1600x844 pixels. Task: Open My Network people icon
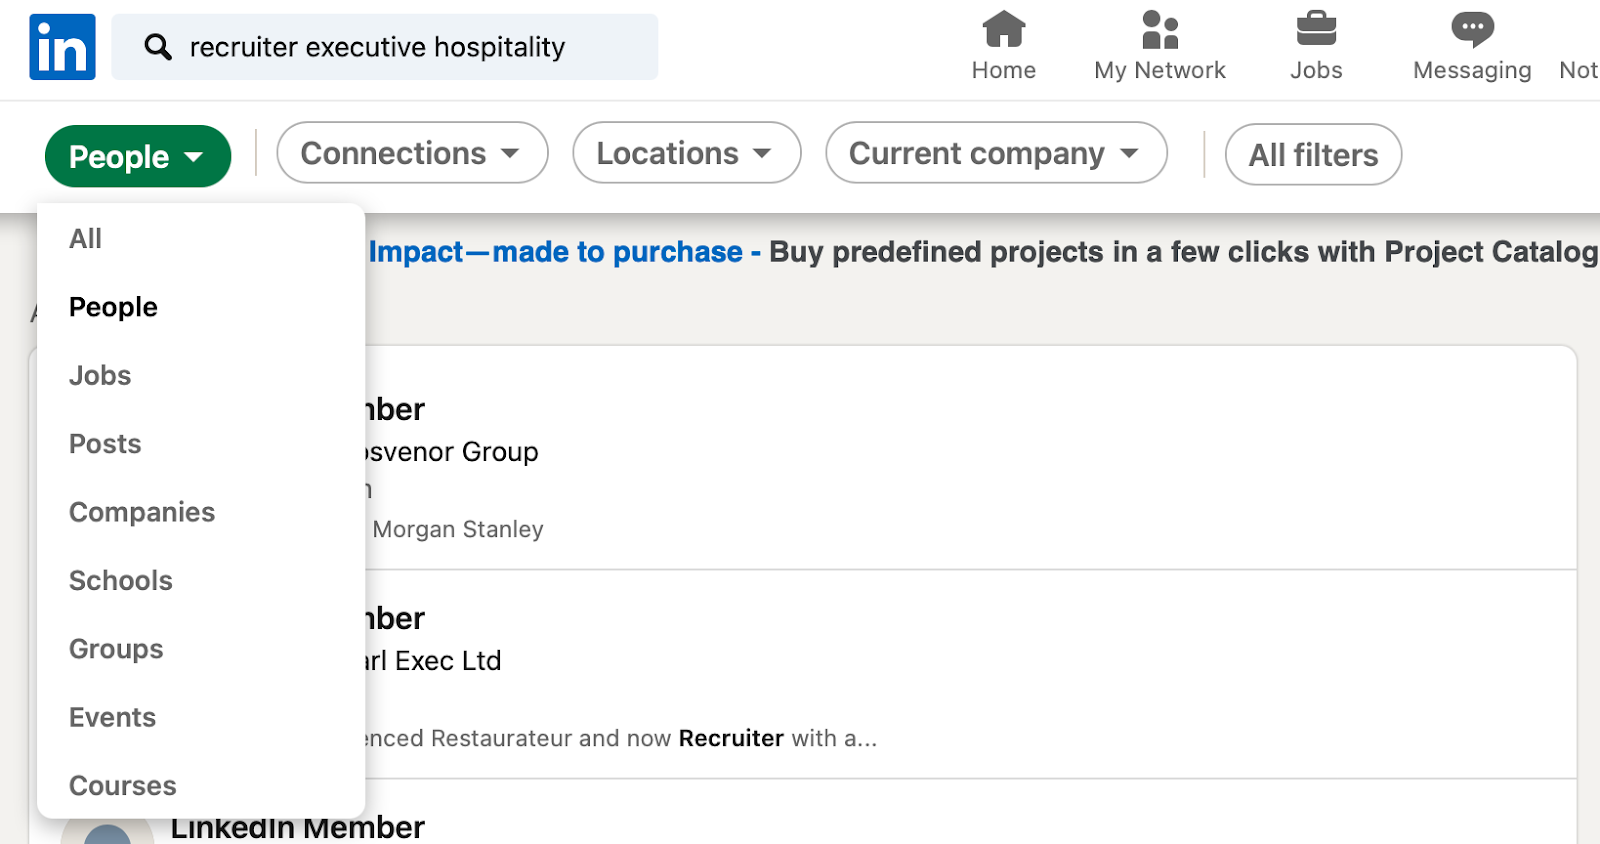click(x=1159, y=30)
